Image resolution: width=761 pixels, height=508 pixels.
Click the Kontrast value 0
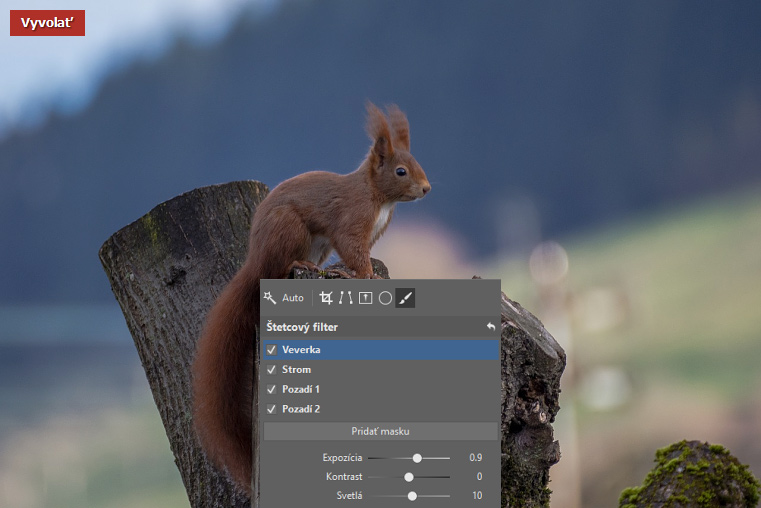tap(480, 476)
